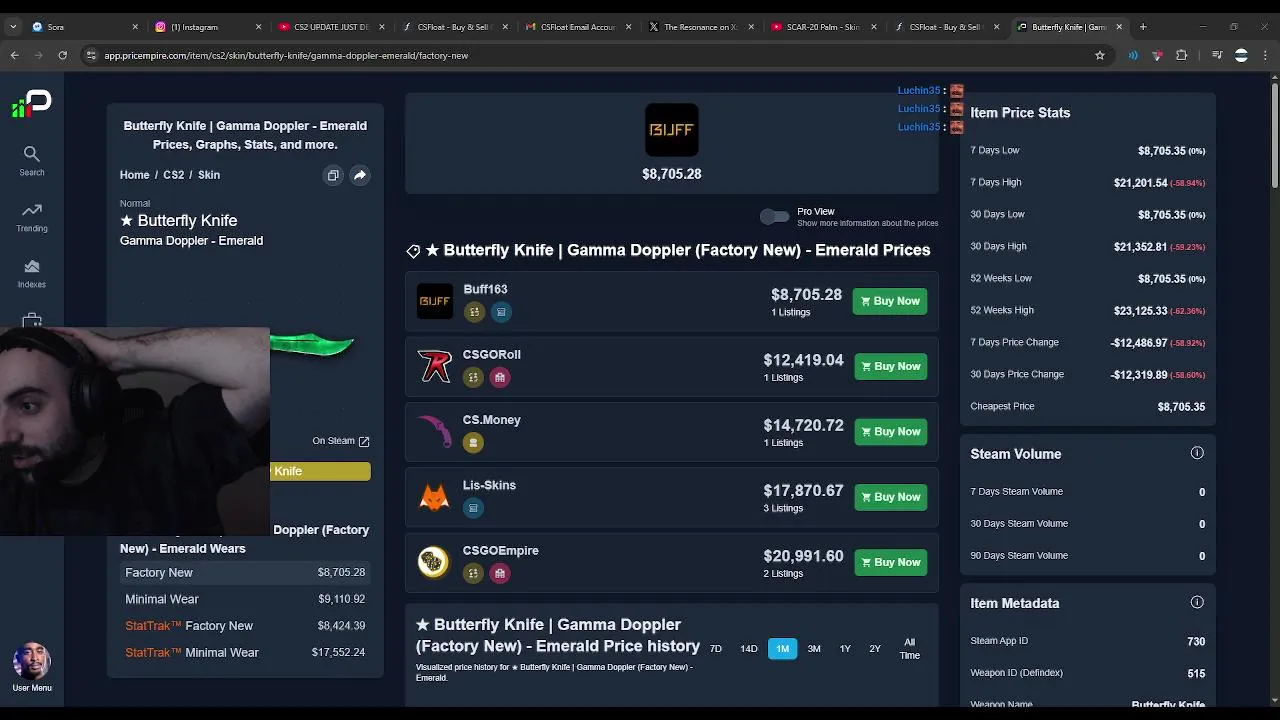Screen dimensions: 1280x720
Task: Go back using the browser back arrow
Action: point(15,55)
